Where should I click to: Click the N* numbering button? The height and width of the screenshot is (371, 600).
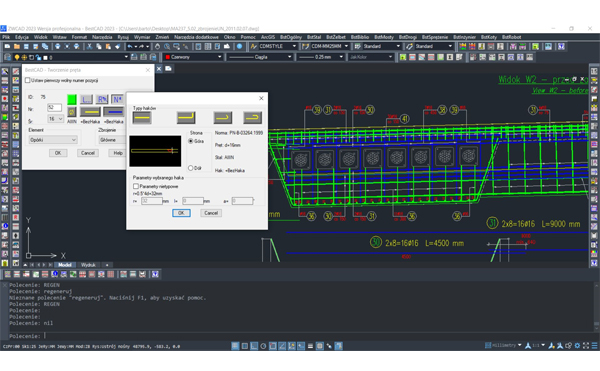[117, 99]
